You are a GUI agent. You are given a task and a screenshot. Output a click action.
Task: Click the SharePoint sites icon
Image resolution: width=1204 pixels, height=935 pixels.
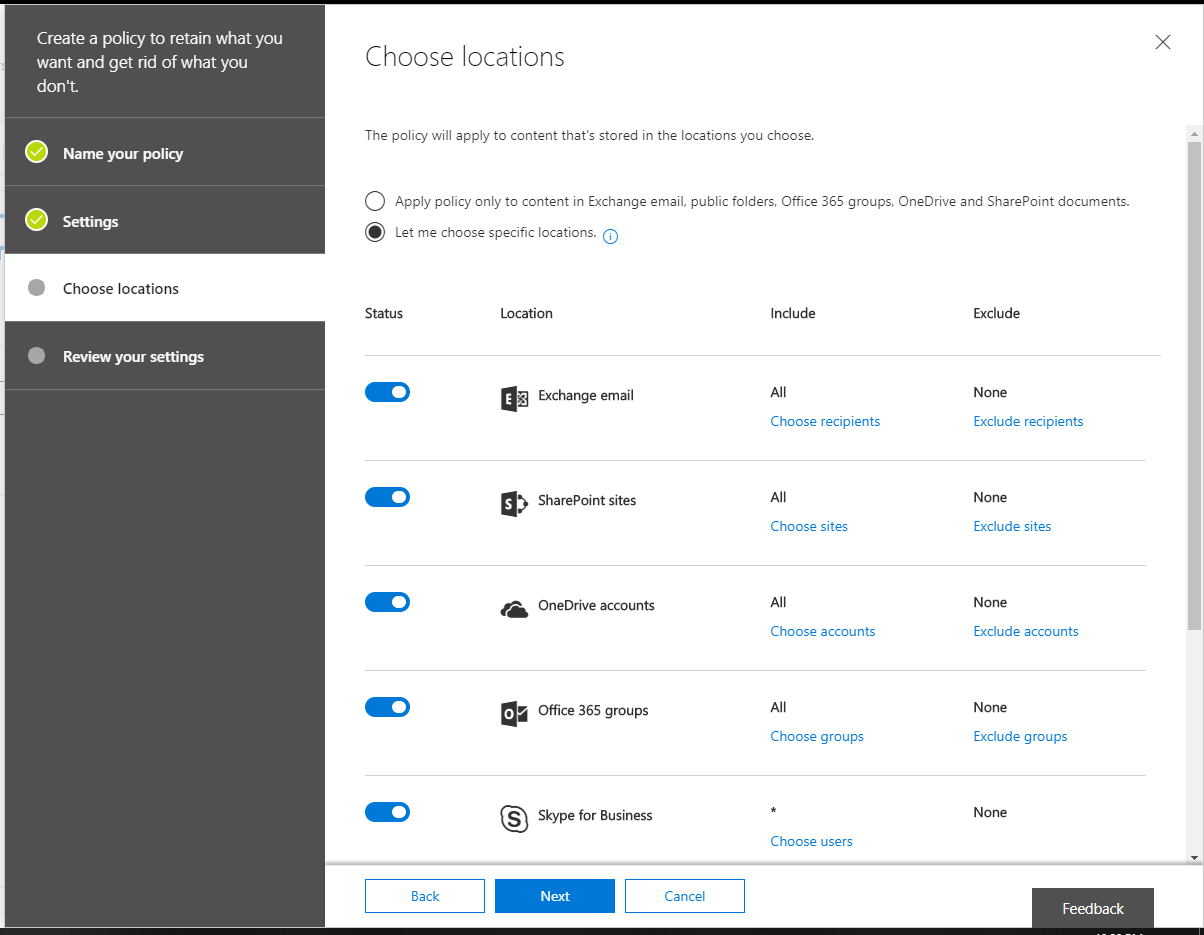point(514,504)
